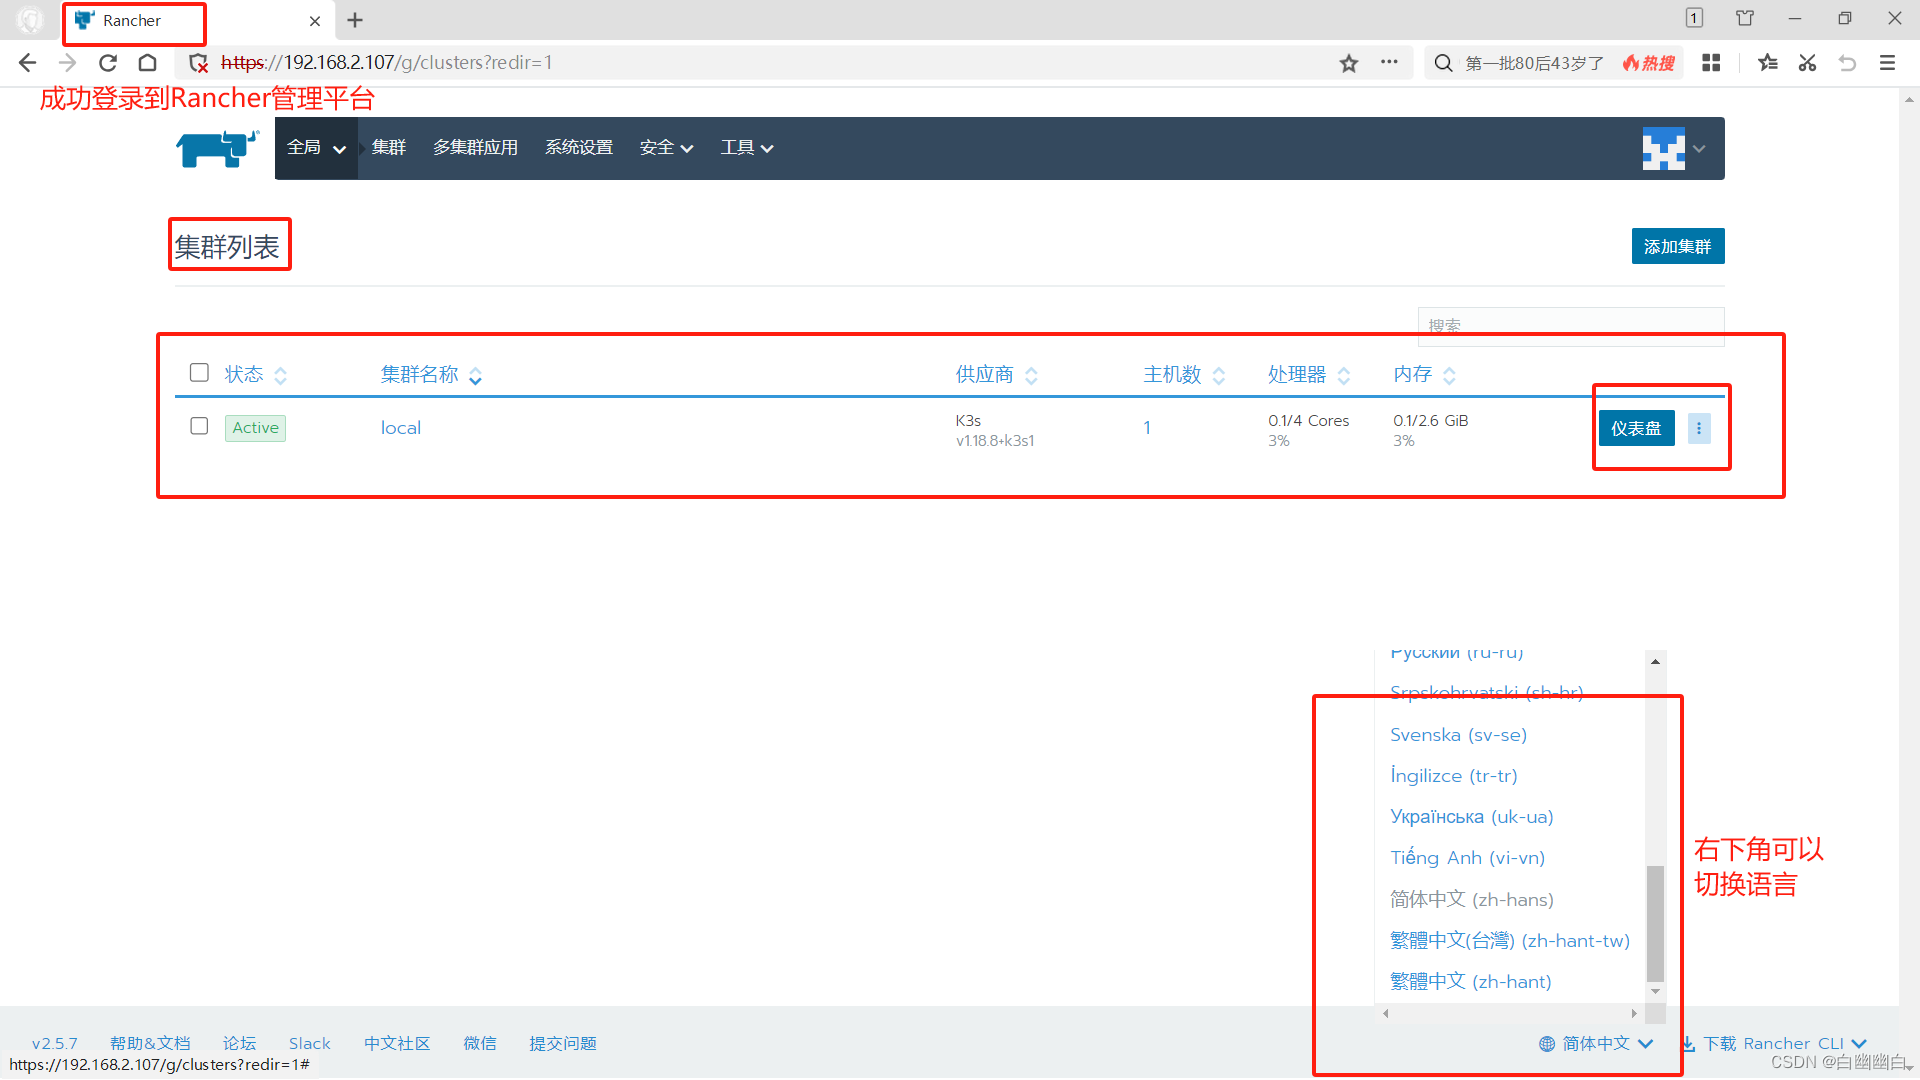This screenshot has height=1080, width=1920.
Task: Sort clusters by 处理器 column
Action: click(1309, 375)
